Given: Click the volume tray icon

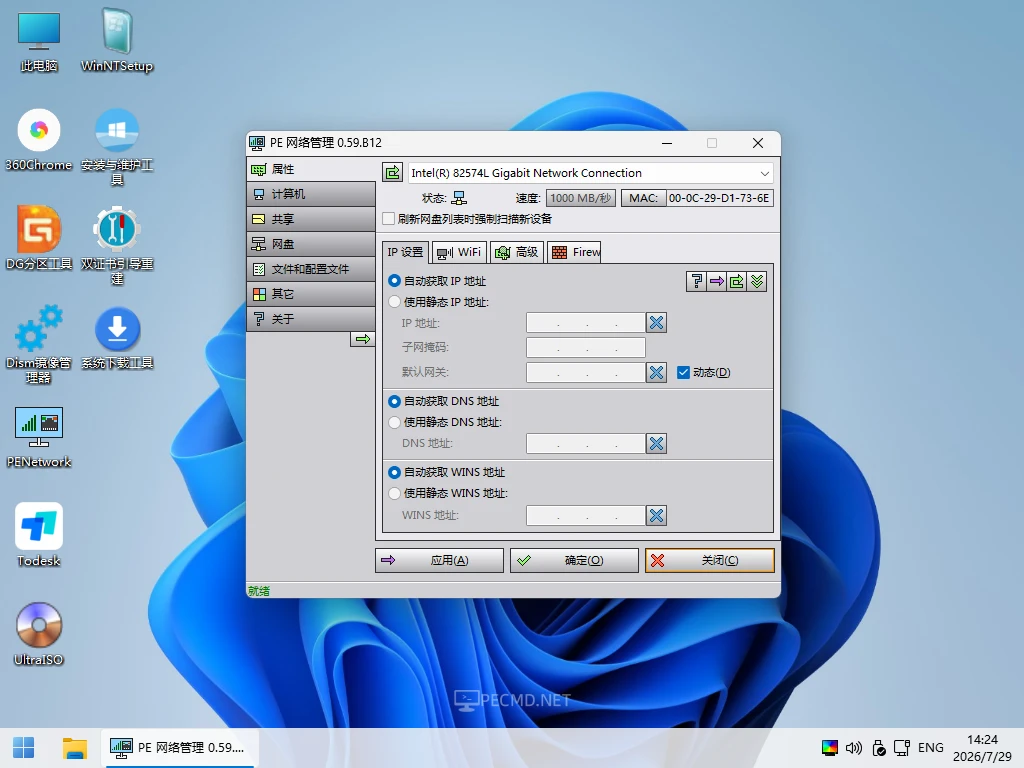Looking at the screenshot, I should click(x=854, y=748).
